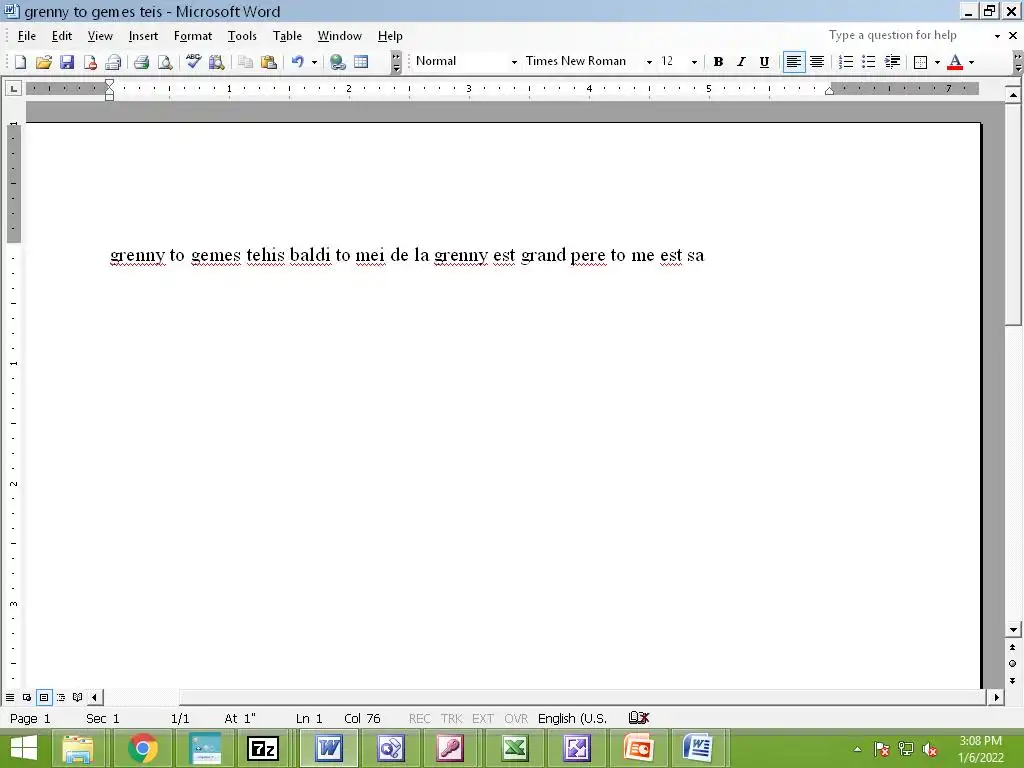Click the E-mail toolbar icon
This screenshot has height=768, width=1024.
(x=113, y=62)
